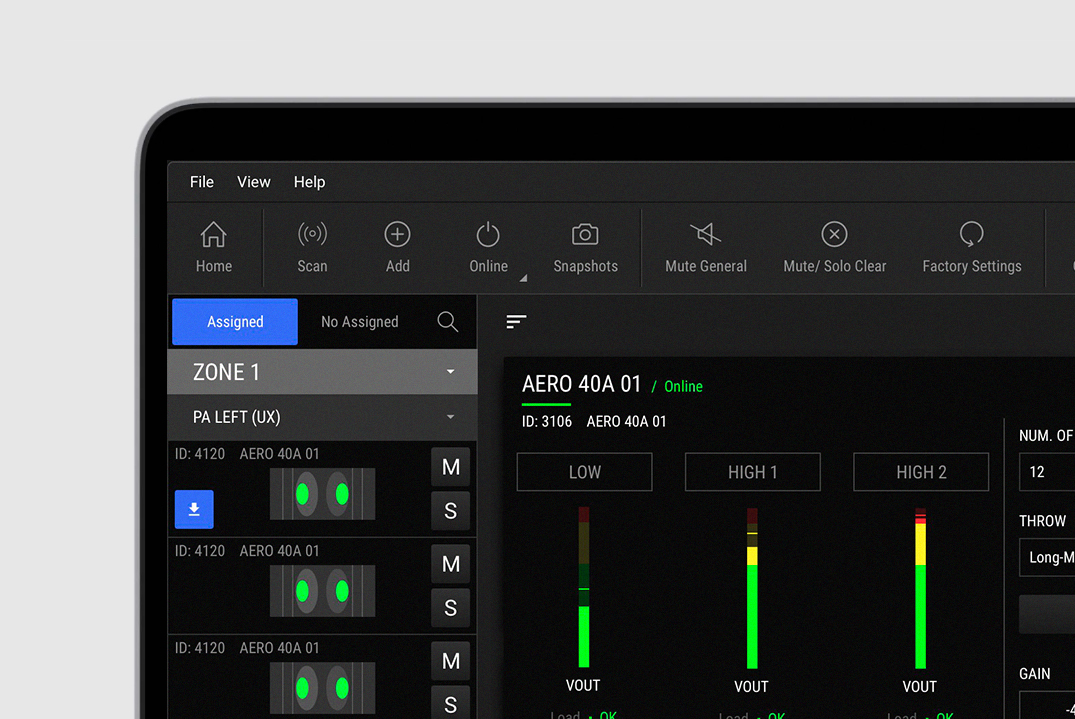Viewport: 1075px width, 719px height.
Task: Open the device list search magnifier
Action: click(447, 322)
